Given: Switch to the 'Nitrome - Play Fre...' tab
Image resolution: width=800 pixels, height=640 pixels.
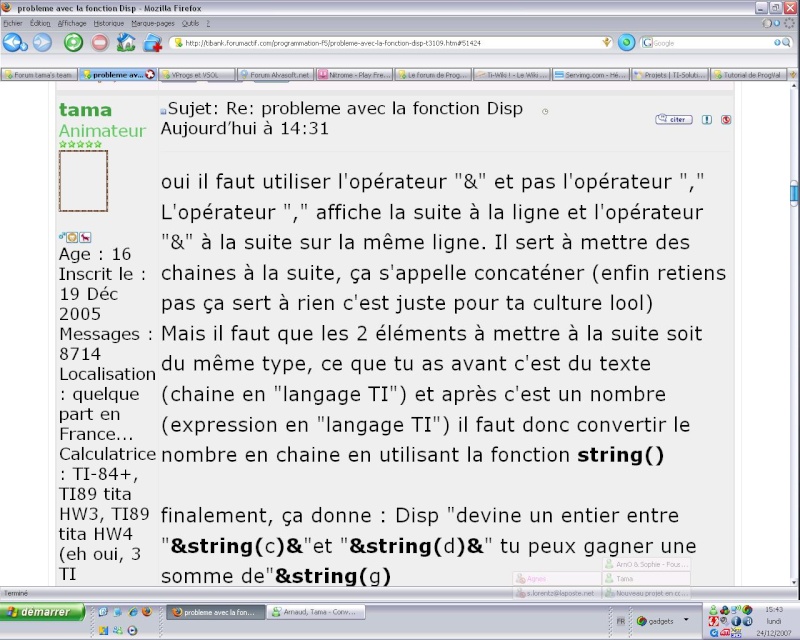Looking at the screenshot, I should [355, 75].
